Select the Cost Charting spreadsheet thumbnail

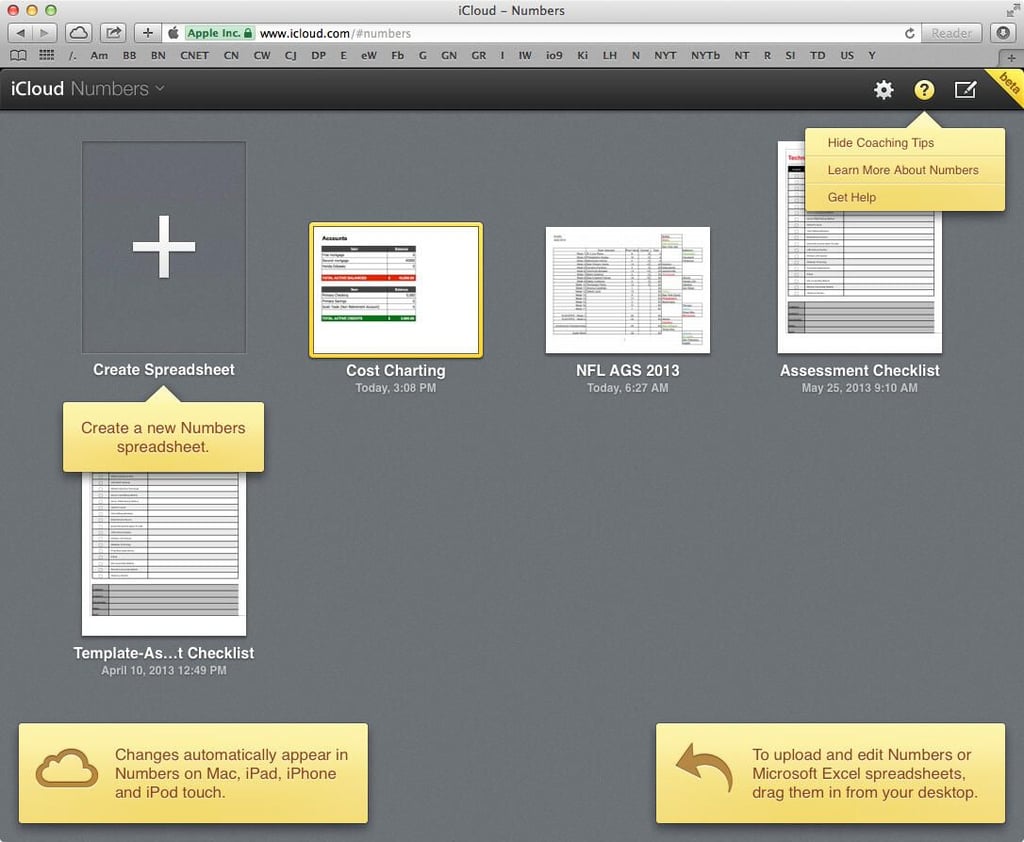click(x=396, y=290)
